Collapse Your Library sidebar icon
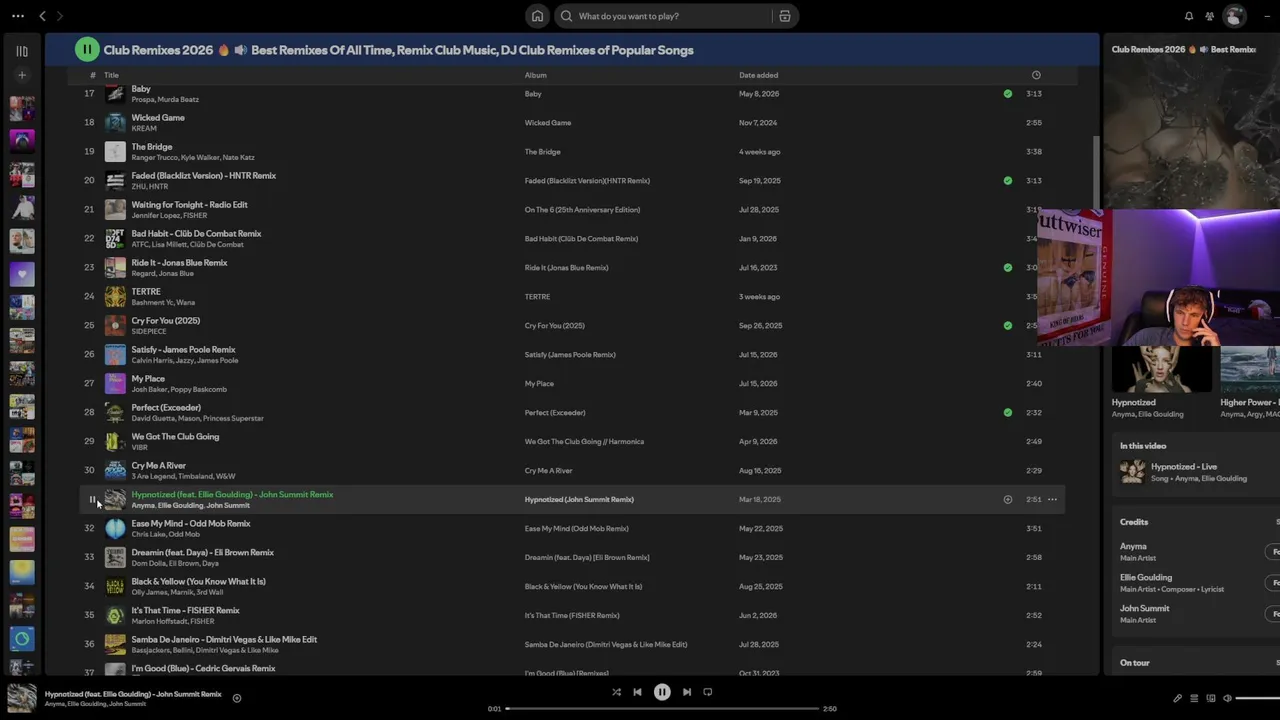 (x=22, y=51)
